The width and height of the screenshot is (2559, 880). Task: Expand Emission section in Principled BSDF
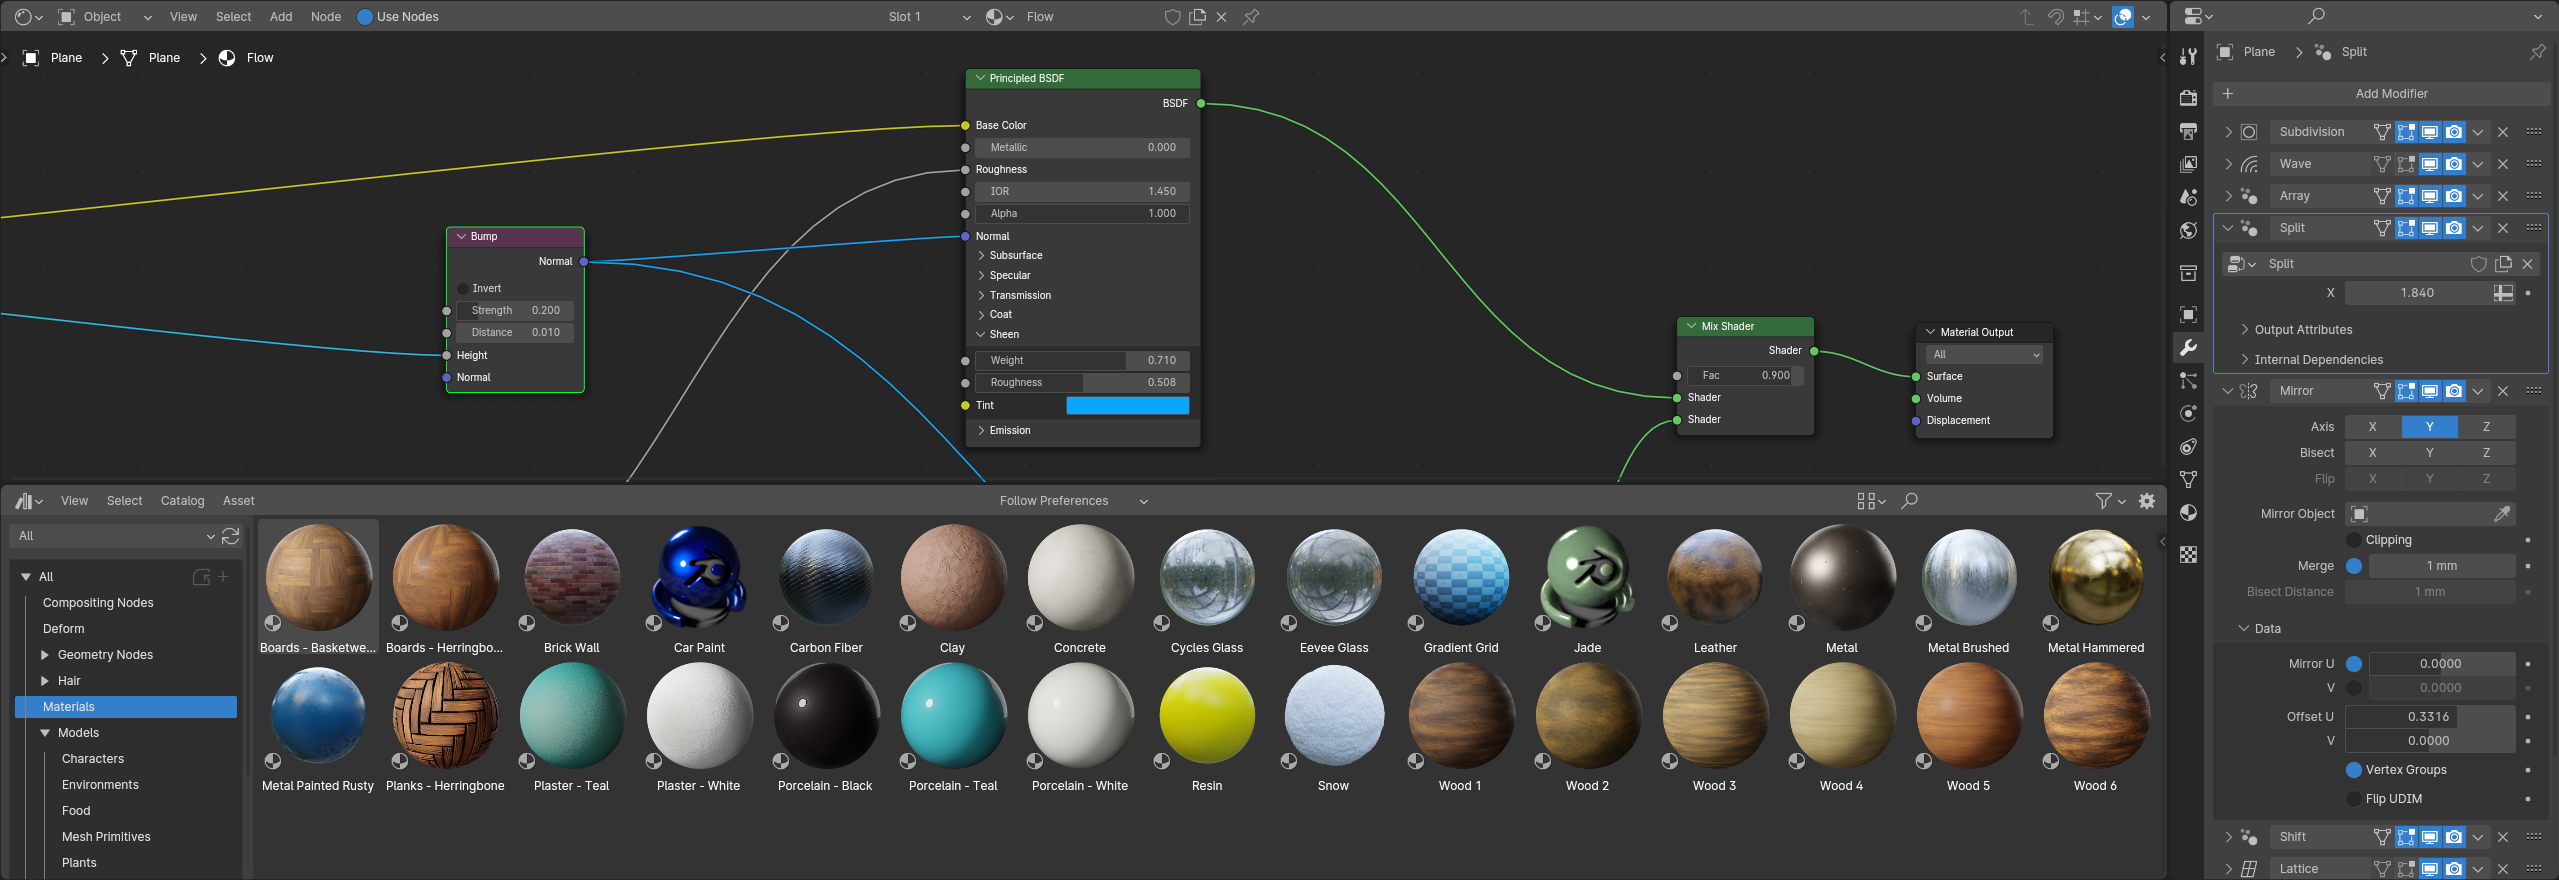[1004, 431]
